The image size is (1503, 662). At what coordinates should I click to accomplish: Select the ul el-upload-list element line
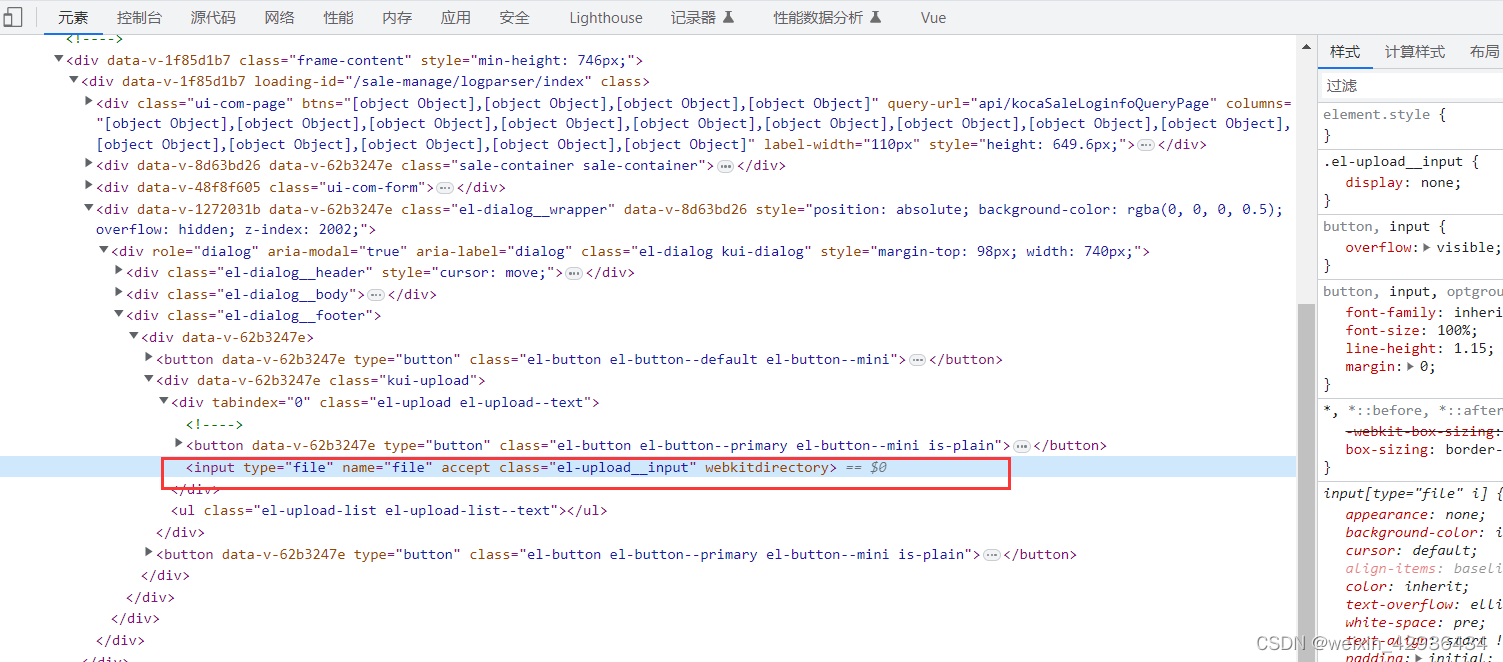point(388,511)
